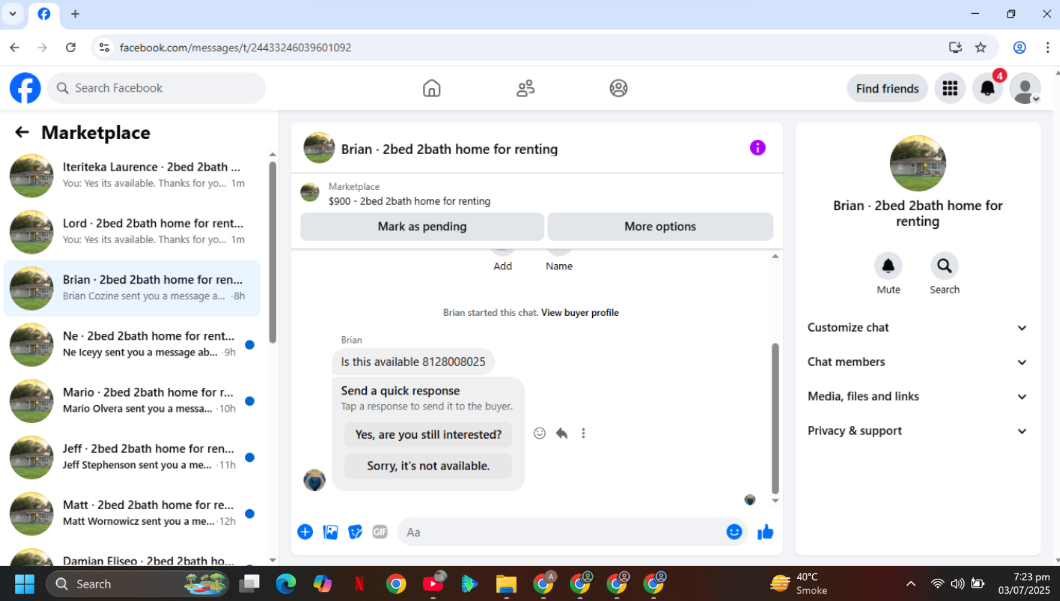Click the Find friends button
Image resolution: width=1060 pixels, height=601 pixels.
[x=887, y=89]
